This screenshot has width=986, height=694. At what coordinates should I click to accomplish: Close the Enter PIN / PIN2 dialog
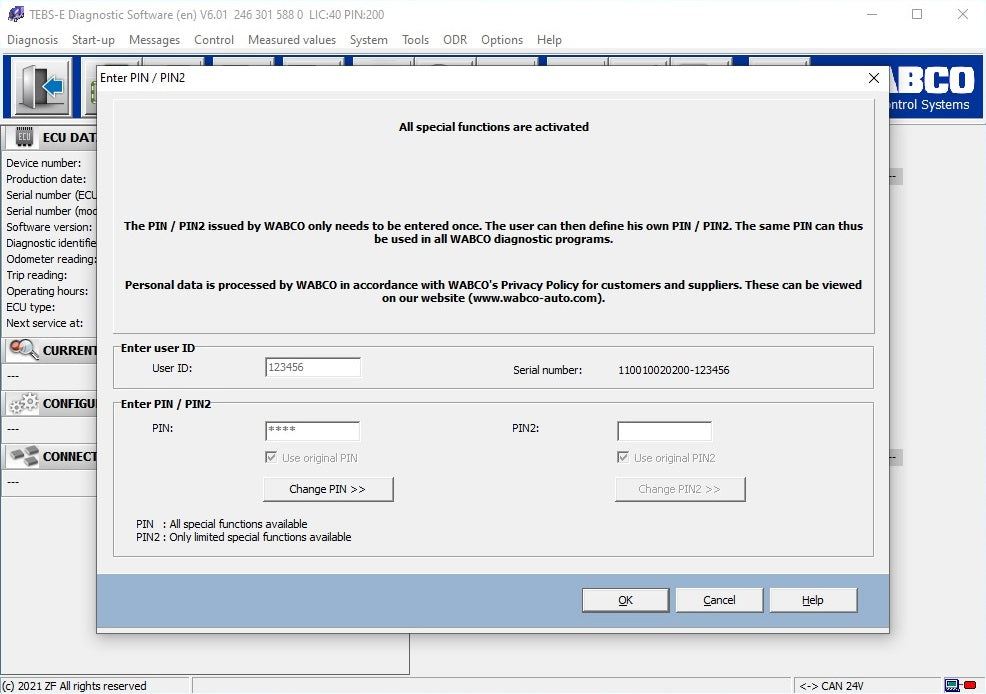click(x=873, y=78)
